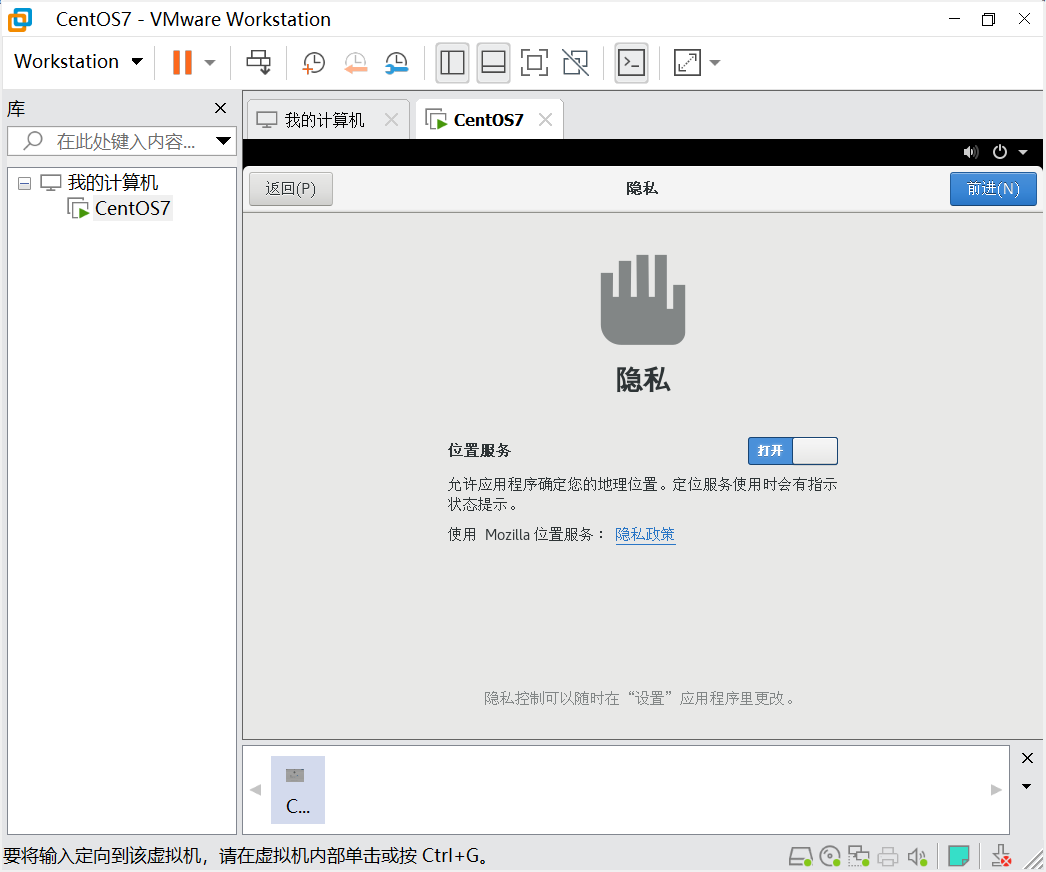Viewport: 1046px width, 872px height.
Task: Toggle the library sidebar view
Action: [x=452, y=63]
